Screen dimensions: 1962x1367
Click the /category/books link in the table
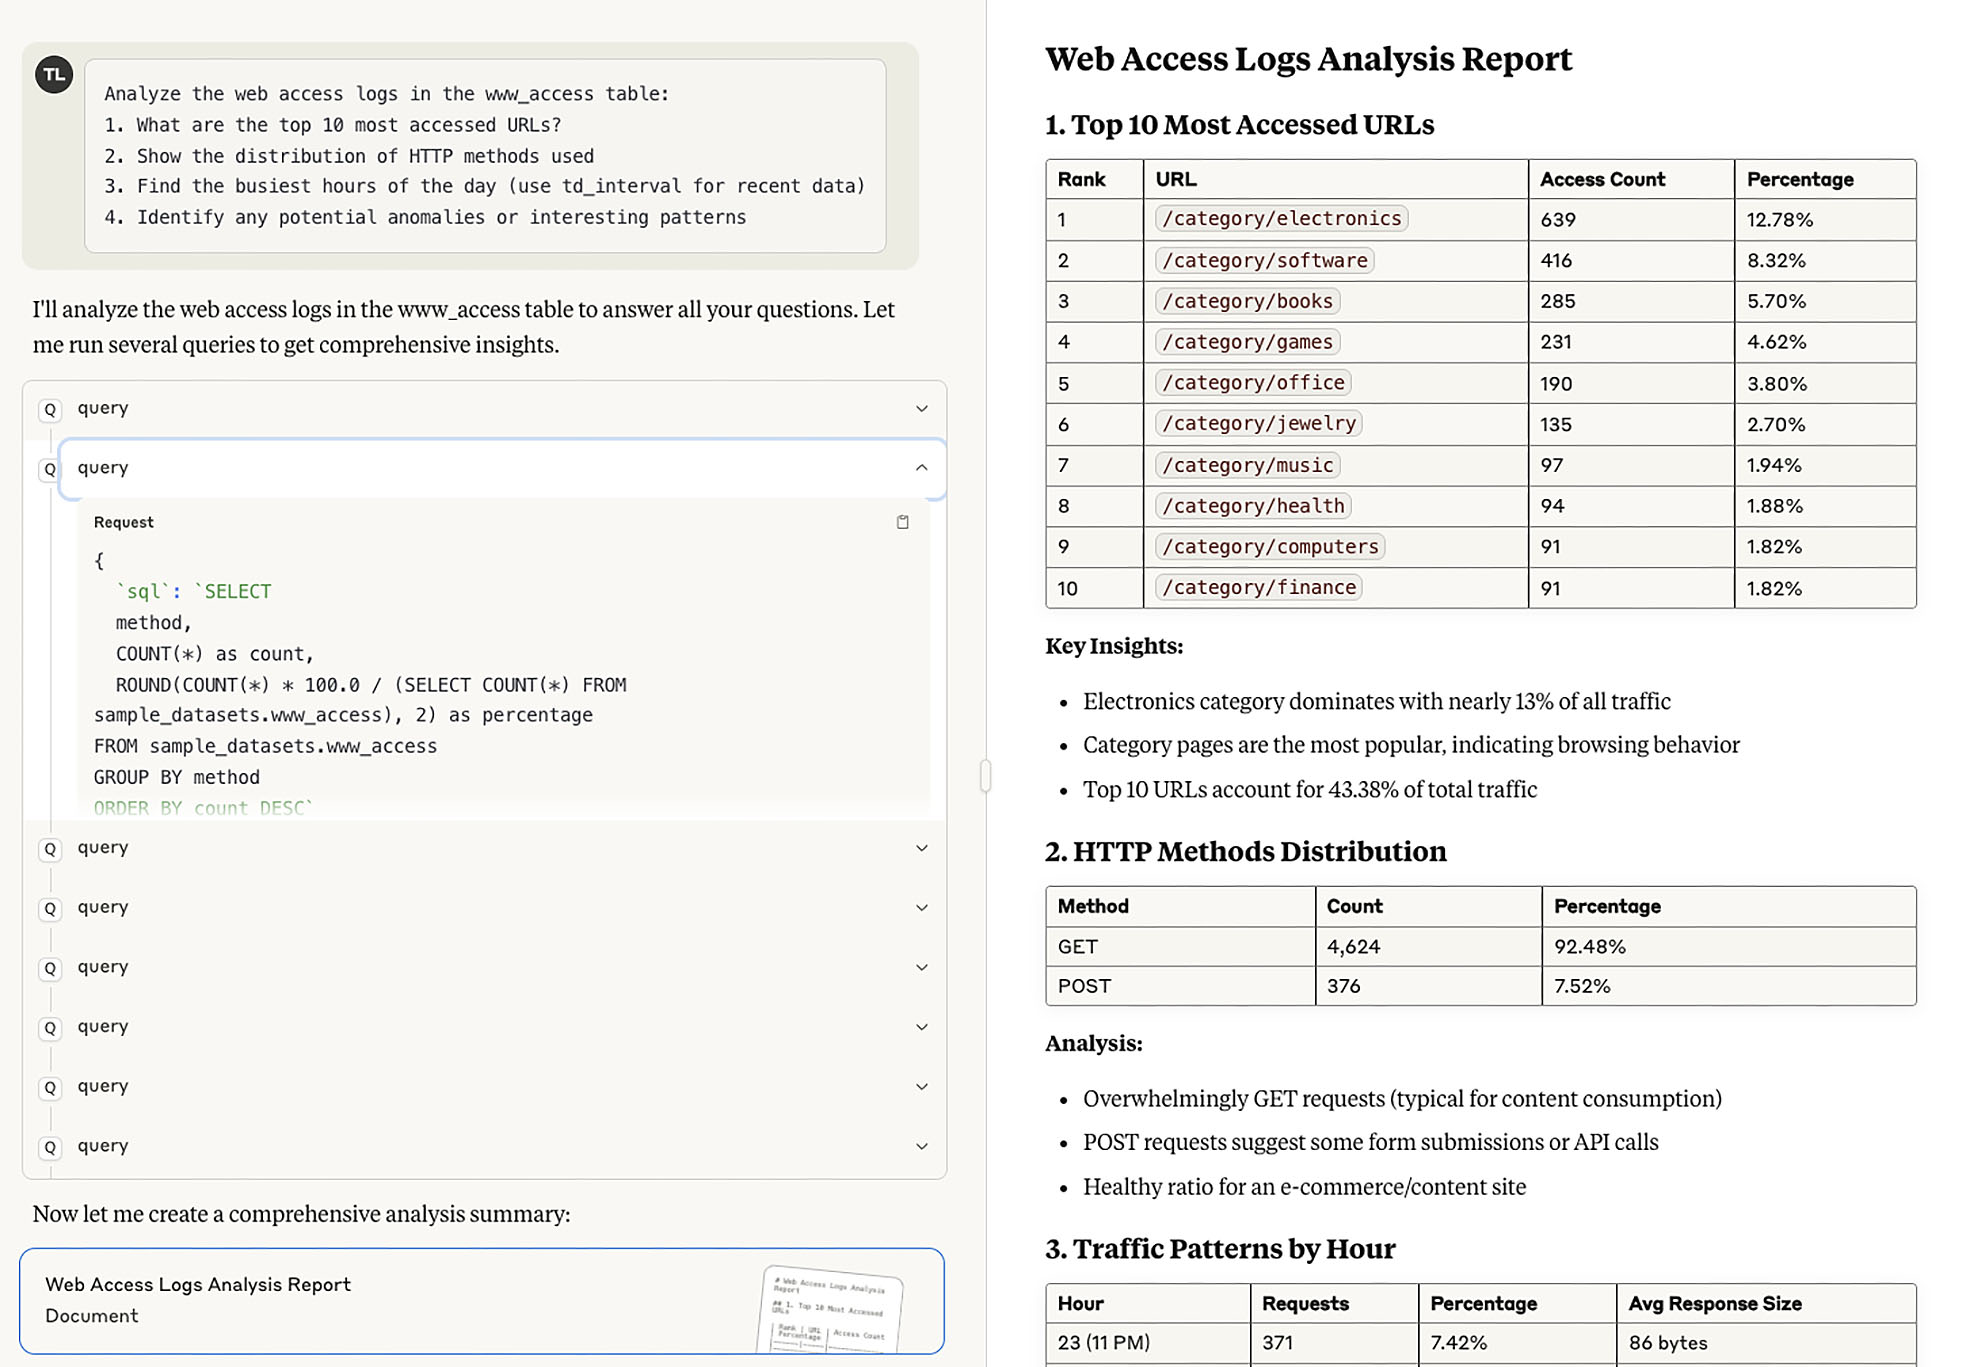(1247, 301)
